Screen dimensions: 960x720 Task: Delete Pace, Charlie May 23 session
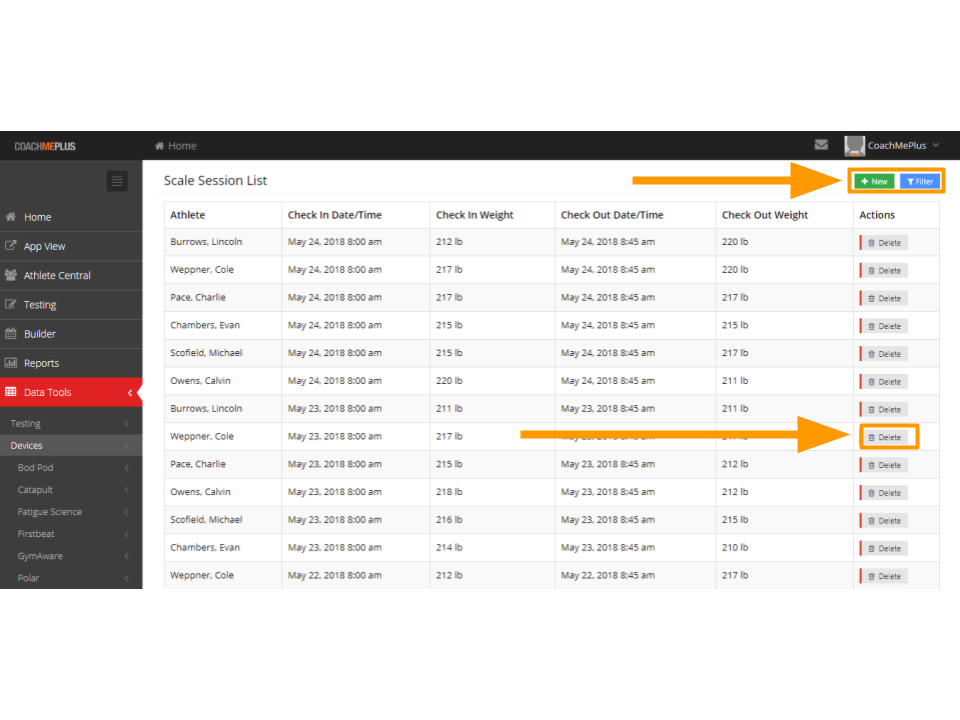tap(883, 465)
